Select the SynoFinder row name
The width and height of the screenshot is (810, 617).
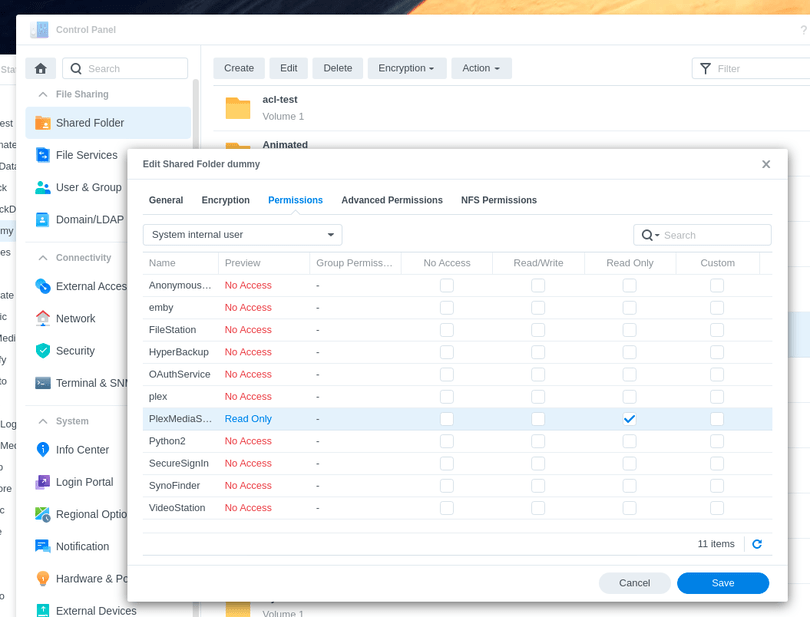point(174,486)
